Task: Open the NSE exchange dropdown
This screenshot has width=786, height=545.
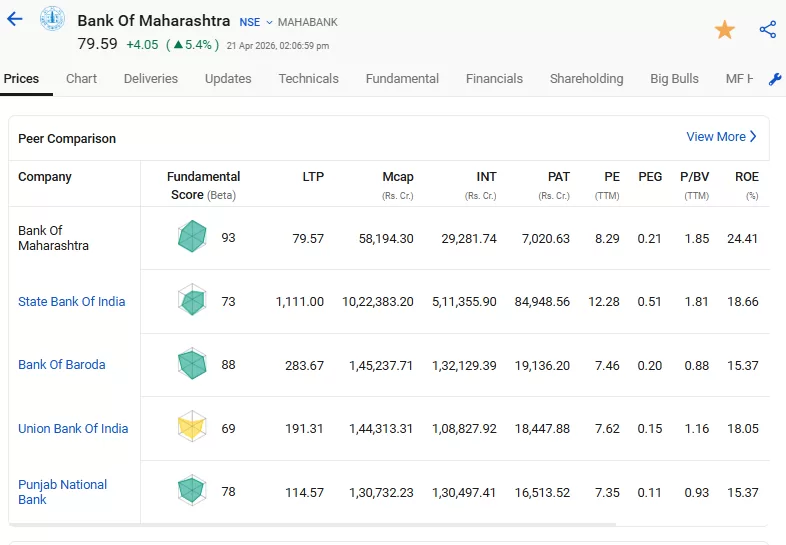Action: click(x=256, y=23)
